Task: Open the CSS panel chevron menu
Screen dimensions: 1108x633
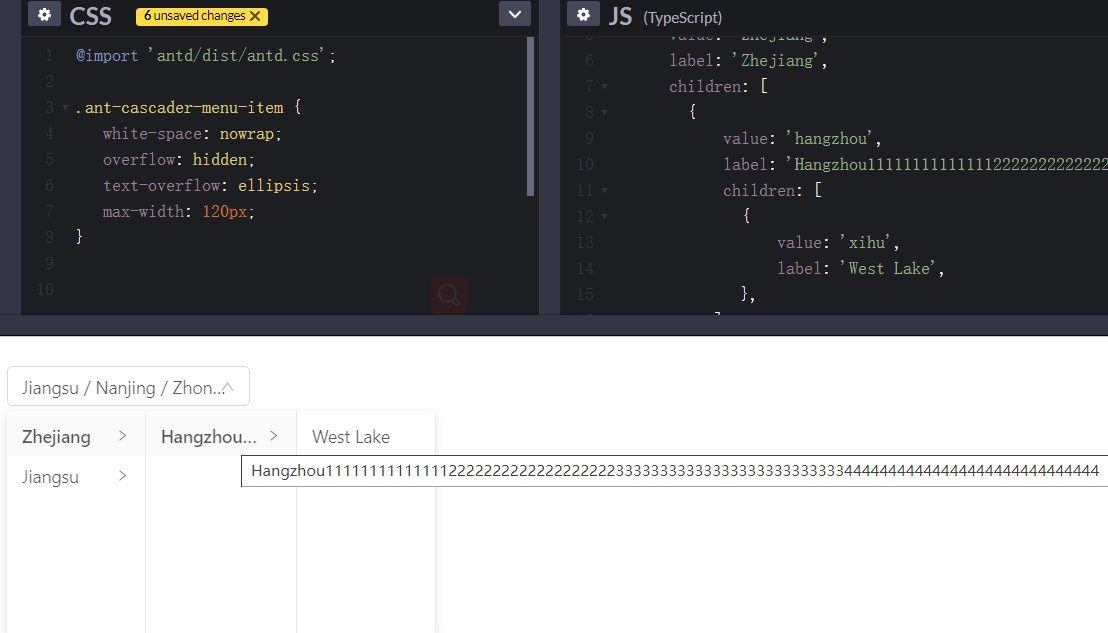Action: tap(514, 14)
